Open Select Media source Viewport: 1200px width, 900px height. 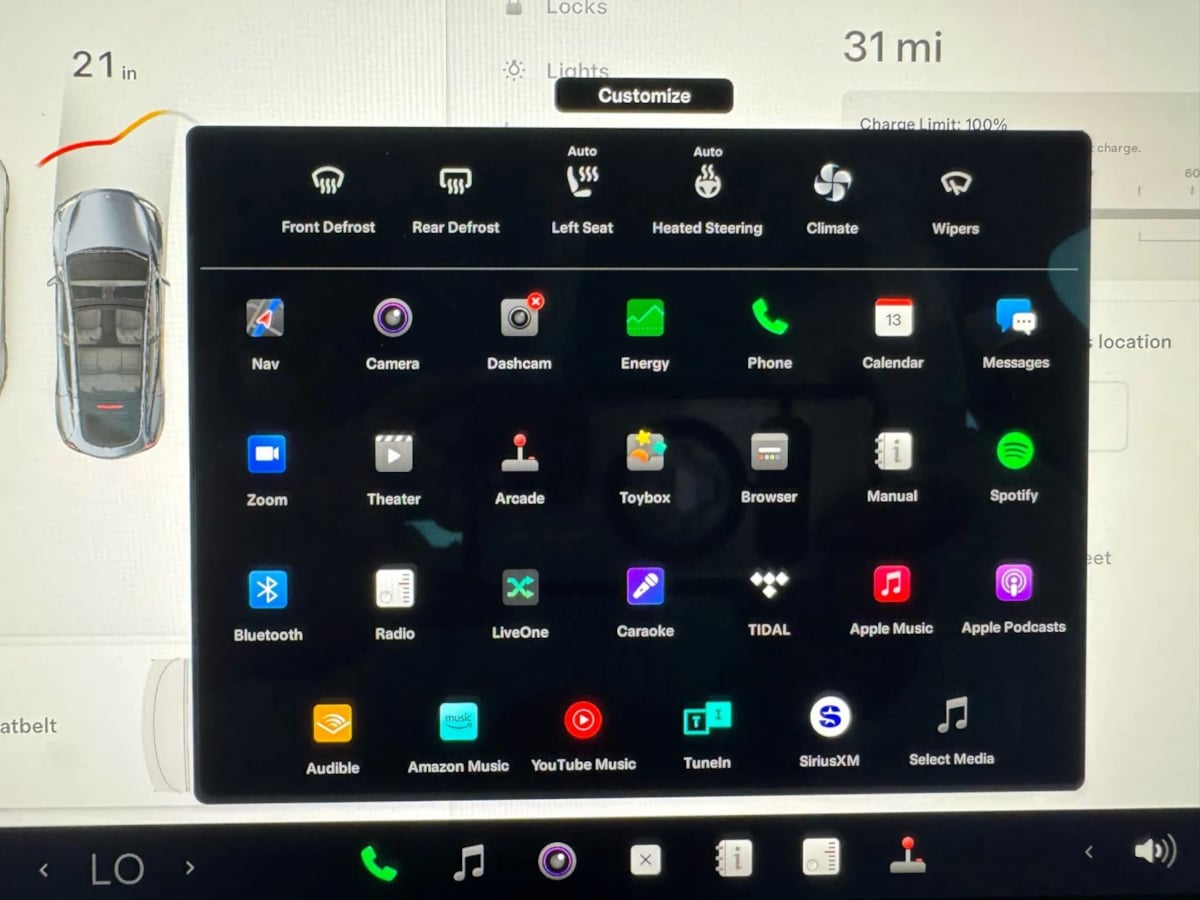click(x=951, y=717)
